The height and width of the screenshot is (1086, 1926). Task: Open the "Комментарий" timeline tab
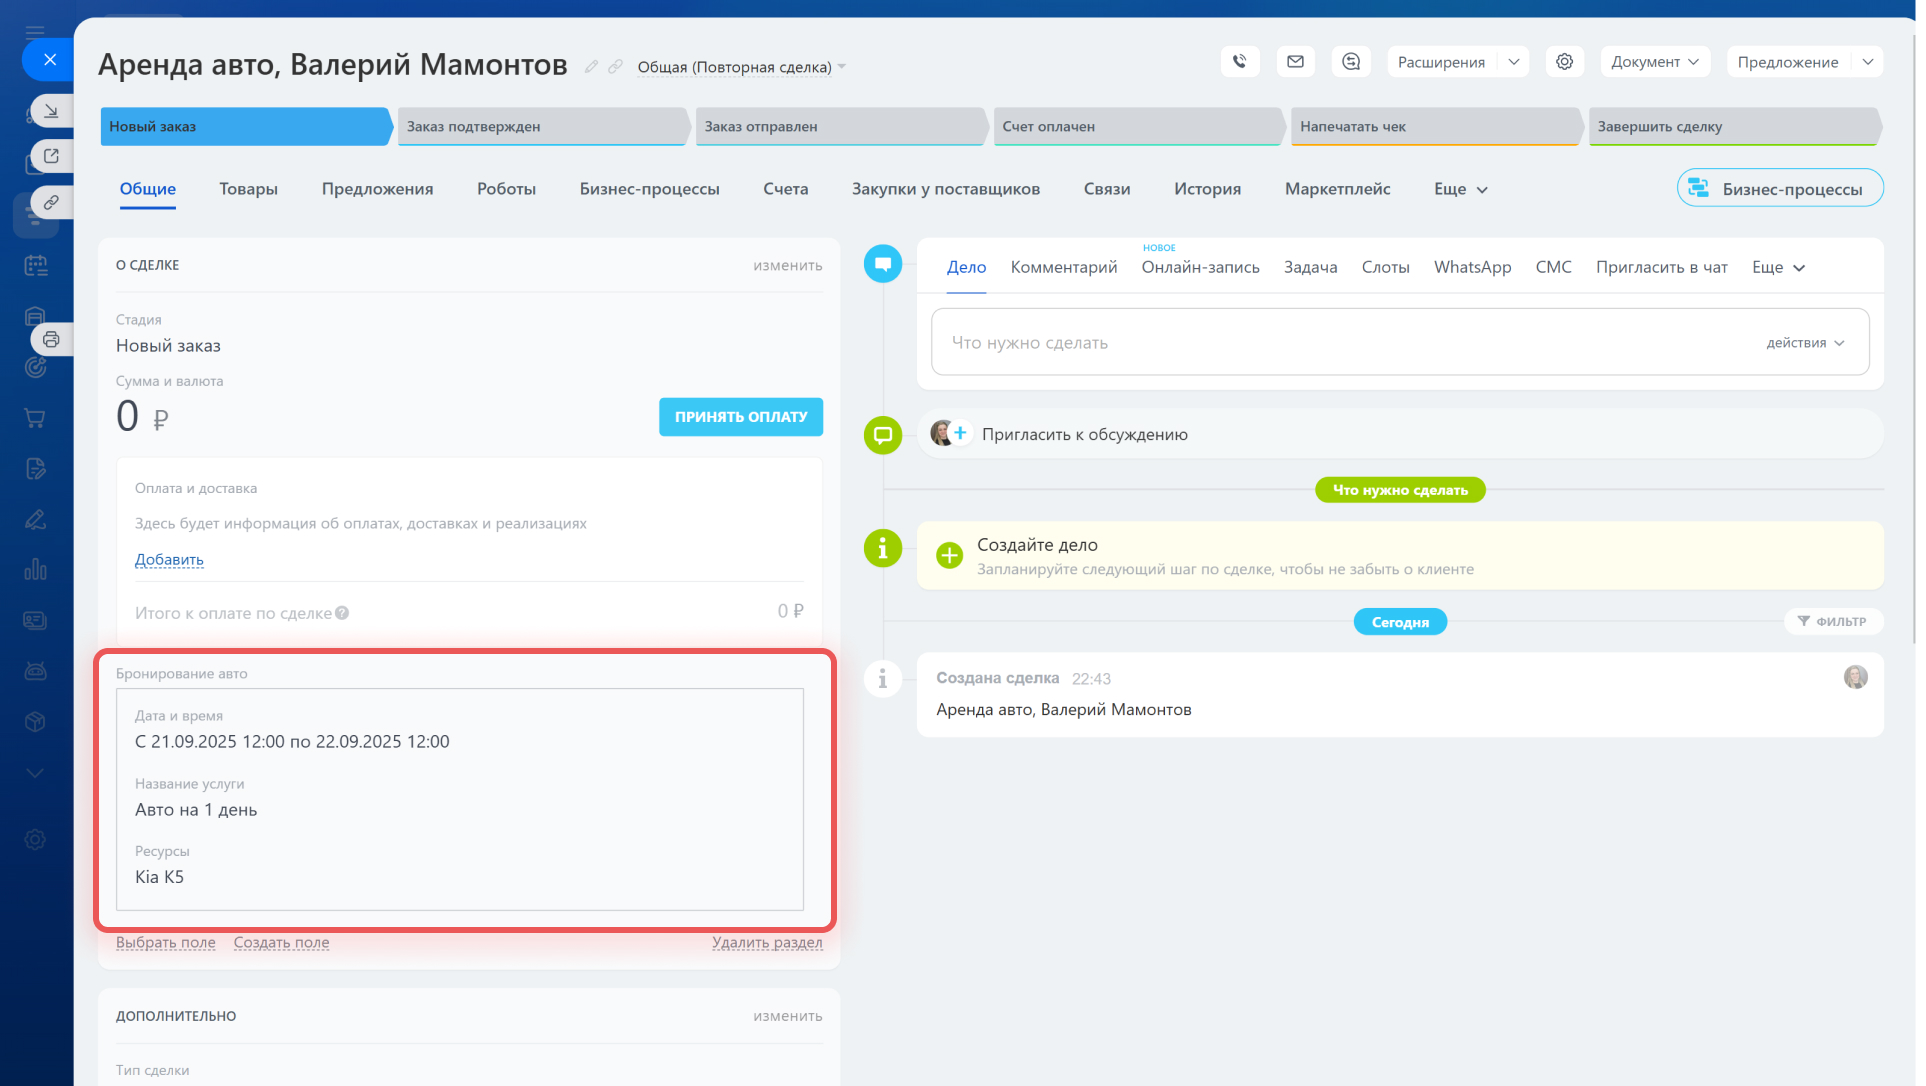click(1063, 267)
